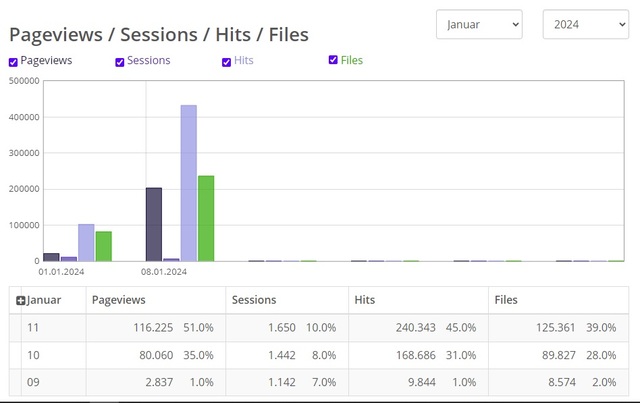Select the Files column header
640x403 pixels.
coord(506,299)
